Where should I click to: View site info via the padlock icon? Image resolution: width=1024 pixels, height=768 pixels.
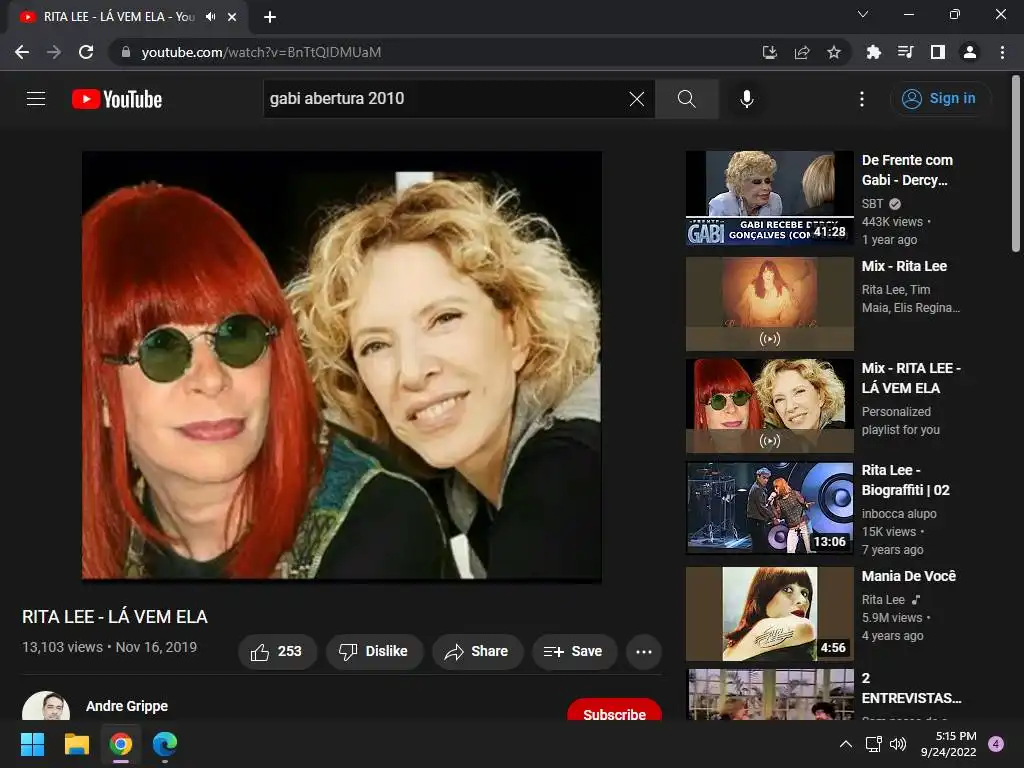click(x=126, y=52)
